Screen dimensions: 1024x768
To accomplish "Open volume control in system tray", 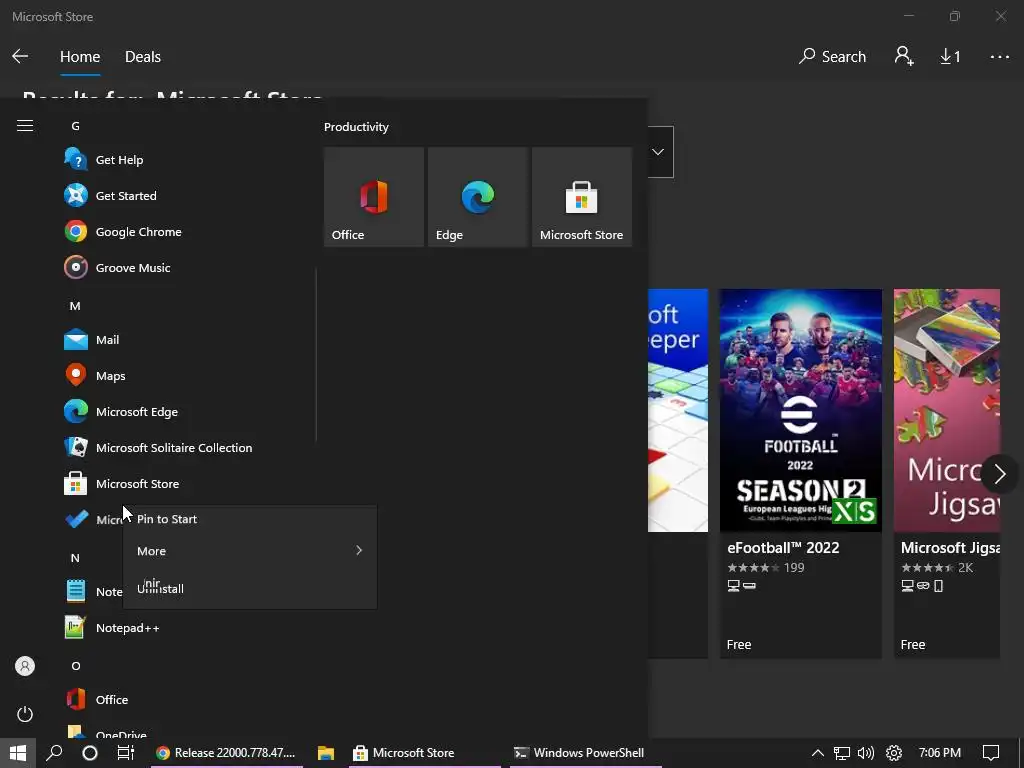I will click(x=866, y=753).
